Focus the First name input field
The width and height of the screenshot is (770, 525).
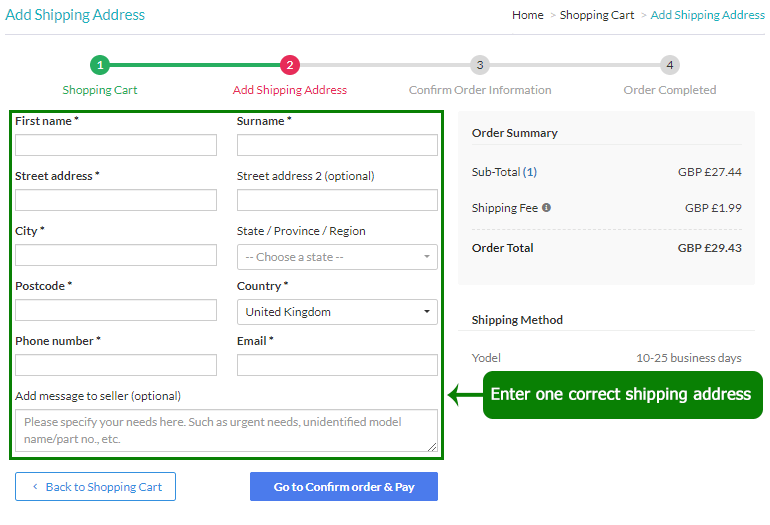coord(116,146)
